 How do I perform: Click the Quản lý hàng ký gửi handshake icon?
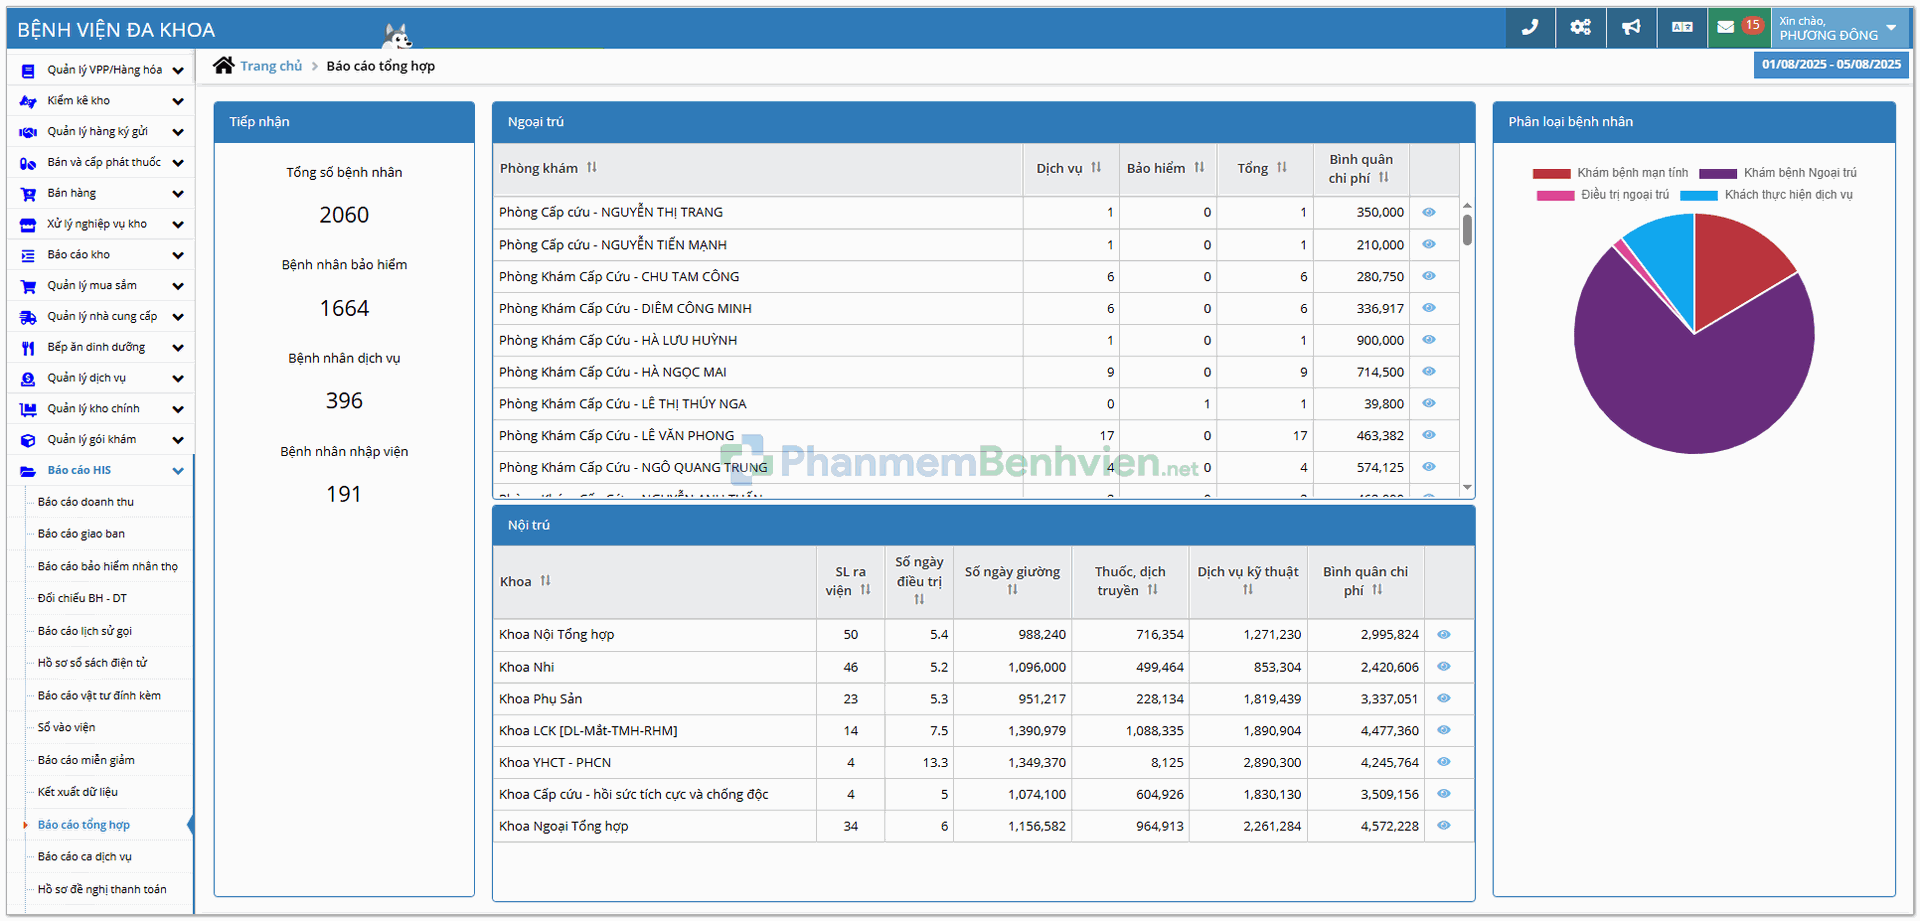tap(28, 132)
